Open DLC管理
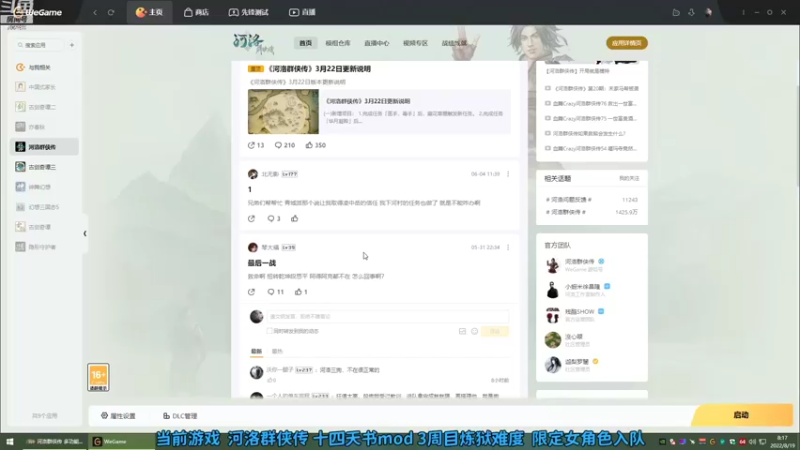This screenshot has height=450, width=800. point(180,416)
